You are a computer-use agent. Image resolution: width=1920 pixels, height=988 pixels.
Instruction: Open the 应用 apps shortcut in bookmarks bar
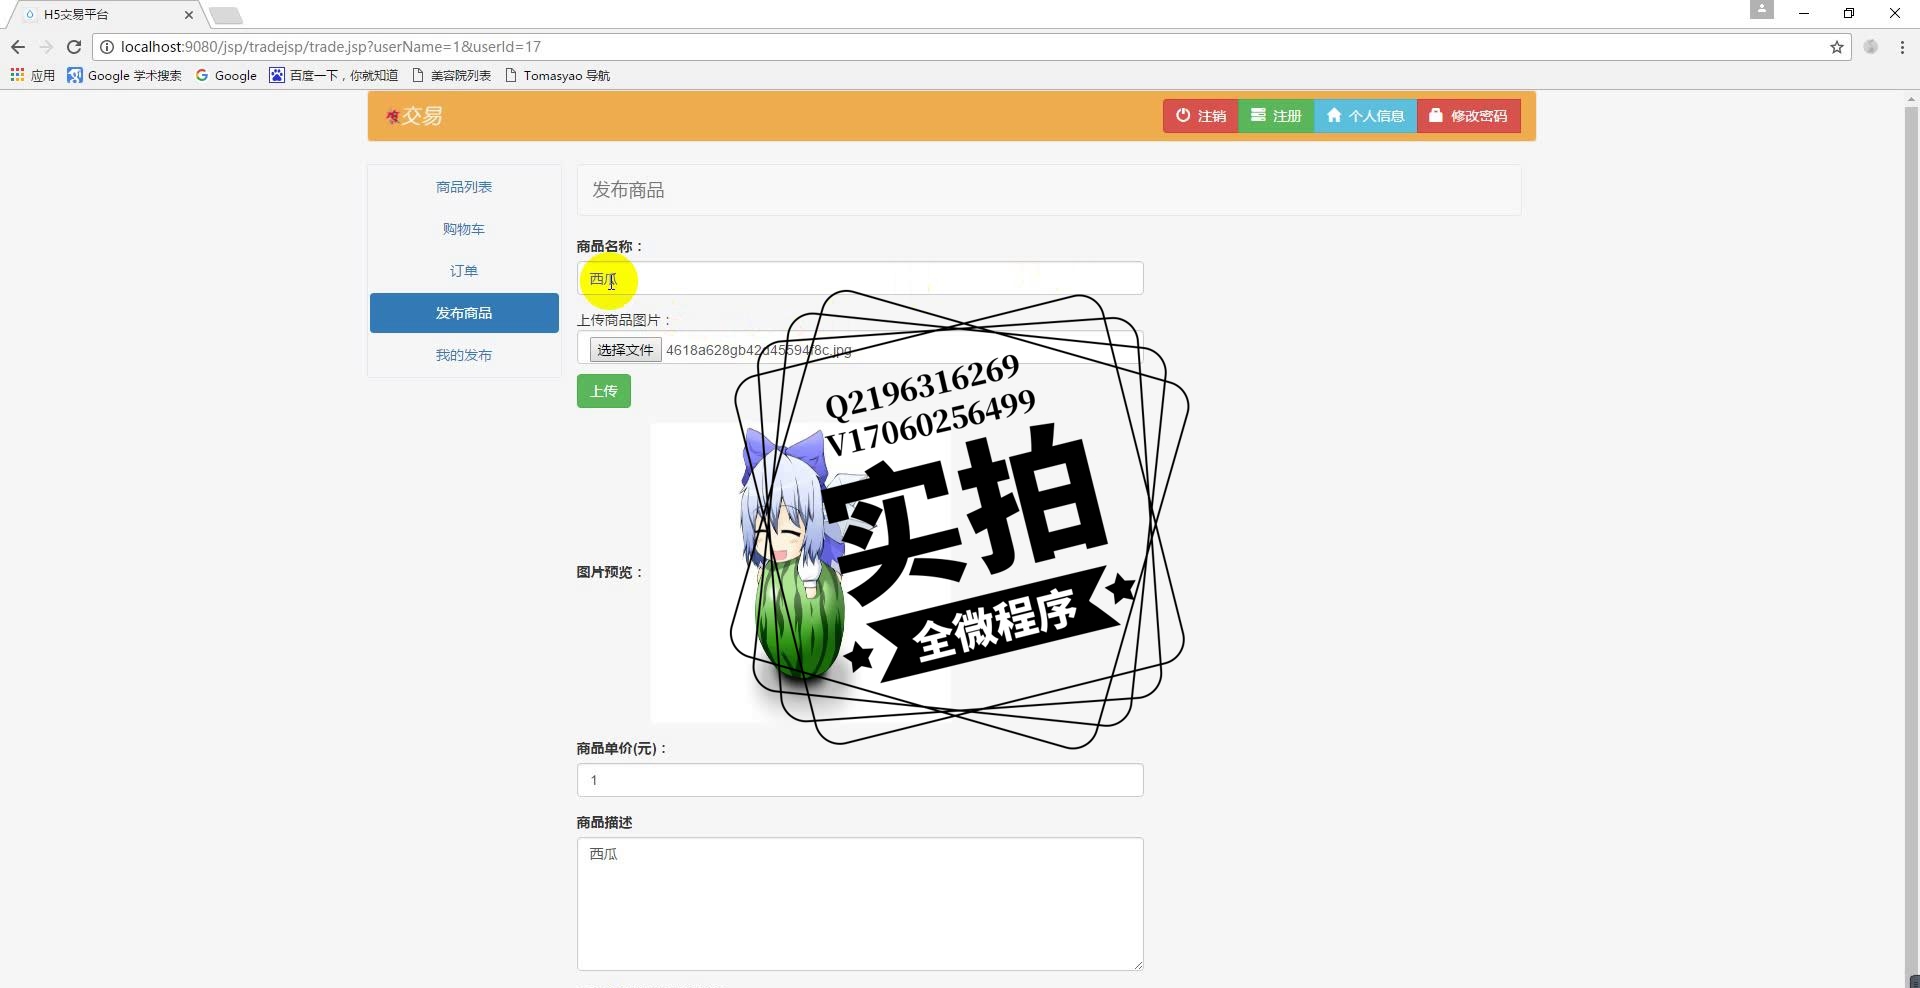coord(33,75)
